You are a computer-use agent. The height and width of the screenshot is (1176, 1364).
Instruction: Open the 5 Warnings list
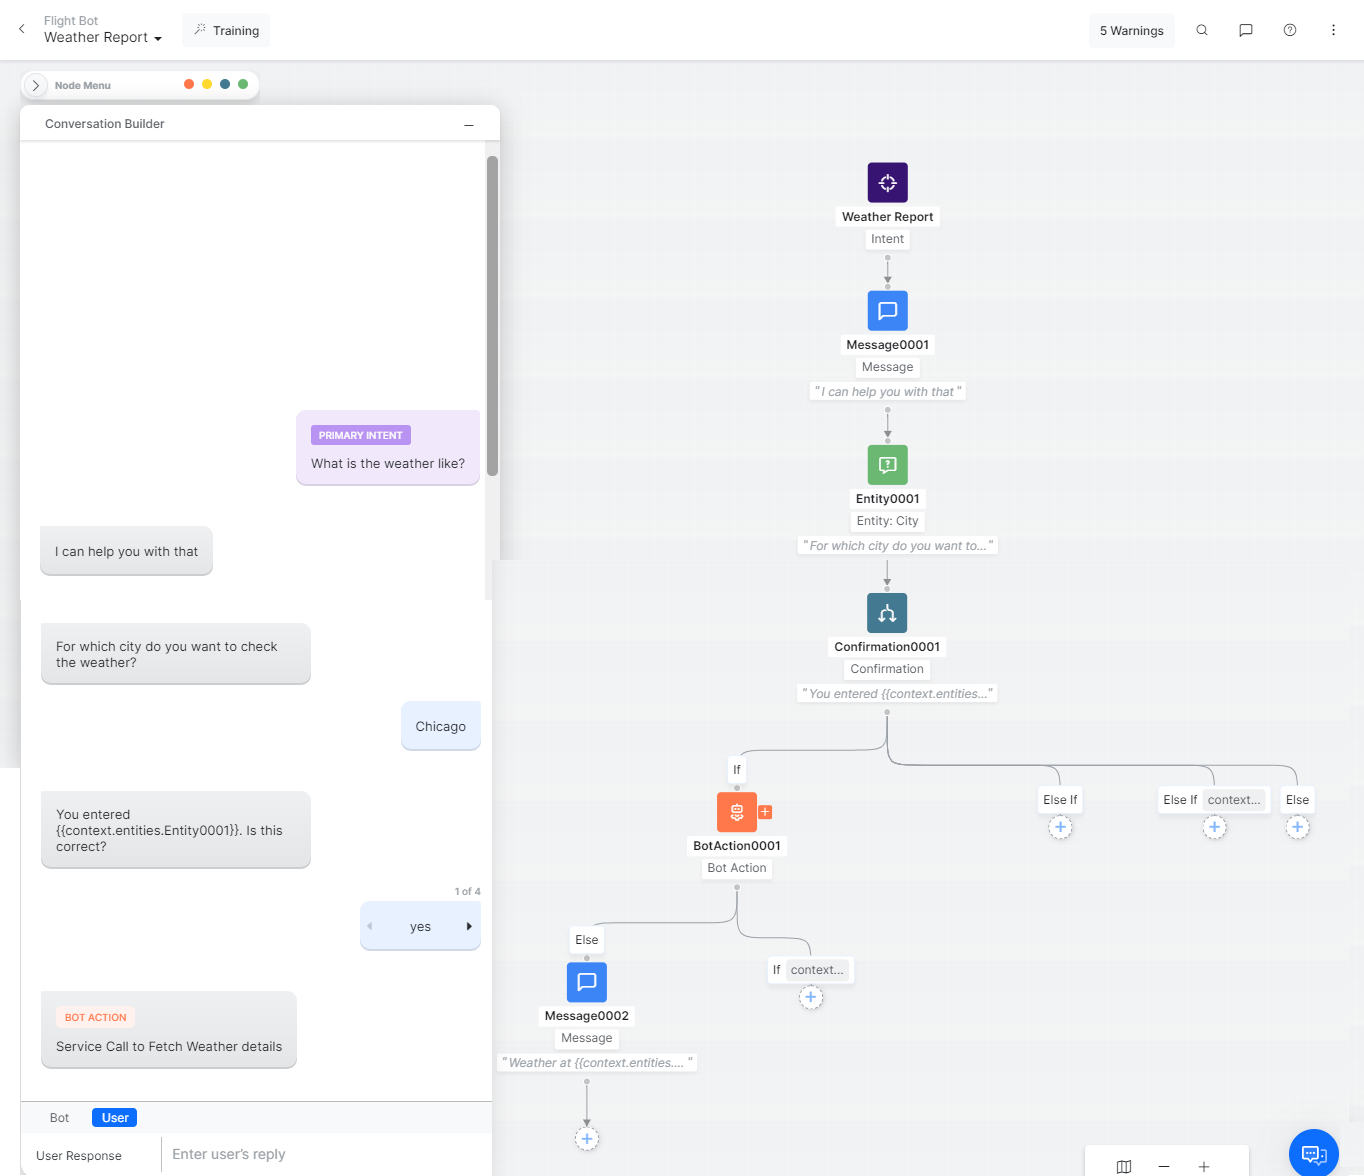1131,30
